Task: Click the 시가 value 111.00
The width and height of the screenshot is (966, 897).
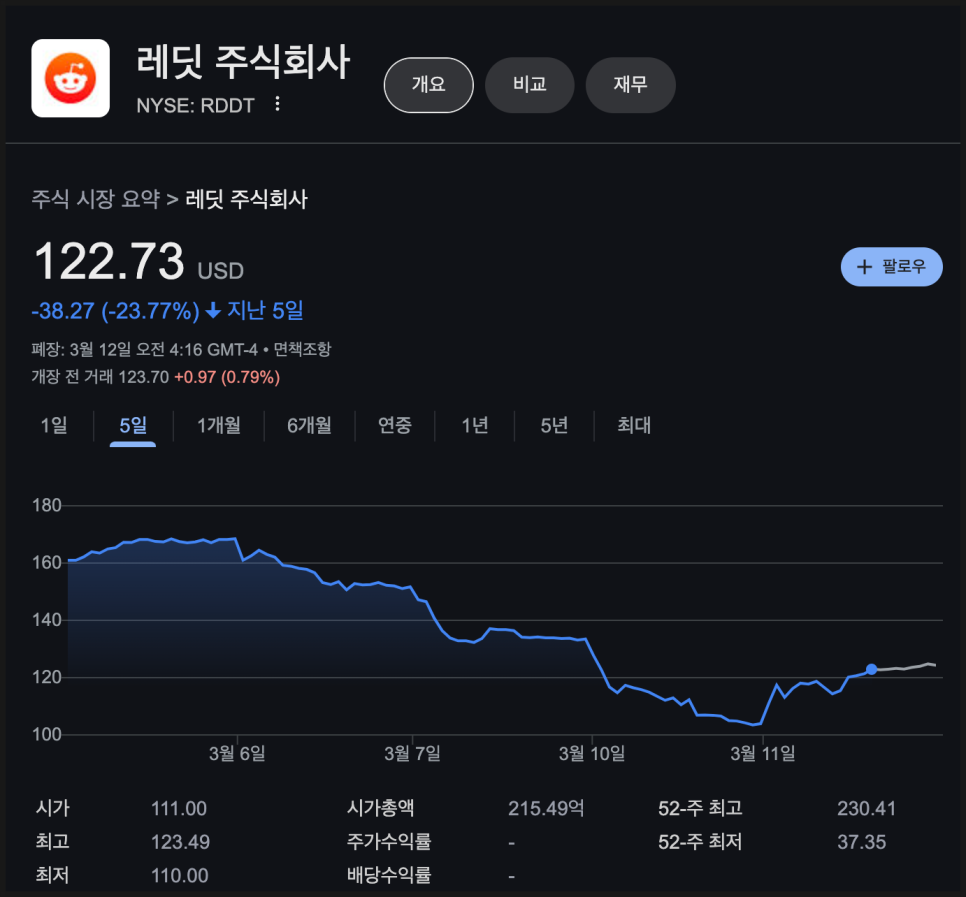Action: [x=179, y=808]
